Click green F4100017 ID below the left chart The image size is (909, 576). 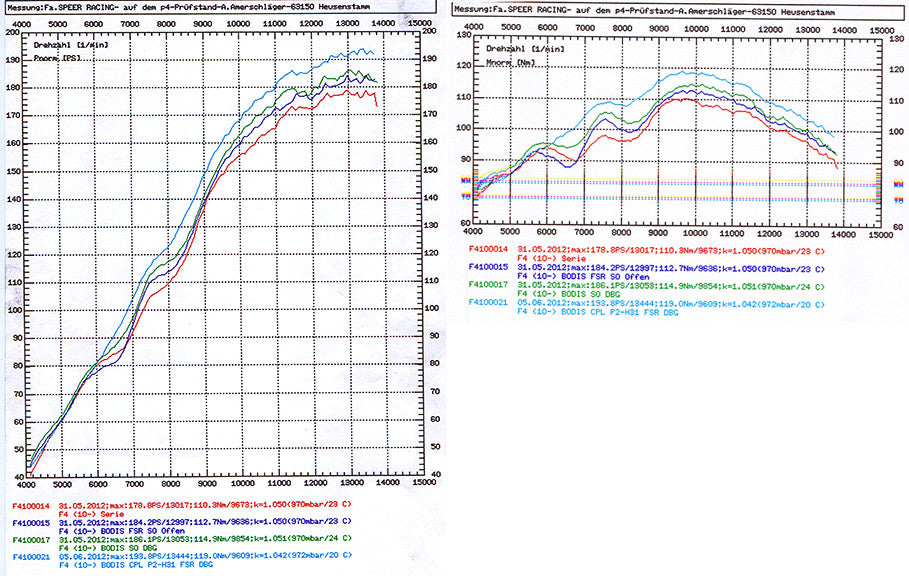tap(30, 540)
